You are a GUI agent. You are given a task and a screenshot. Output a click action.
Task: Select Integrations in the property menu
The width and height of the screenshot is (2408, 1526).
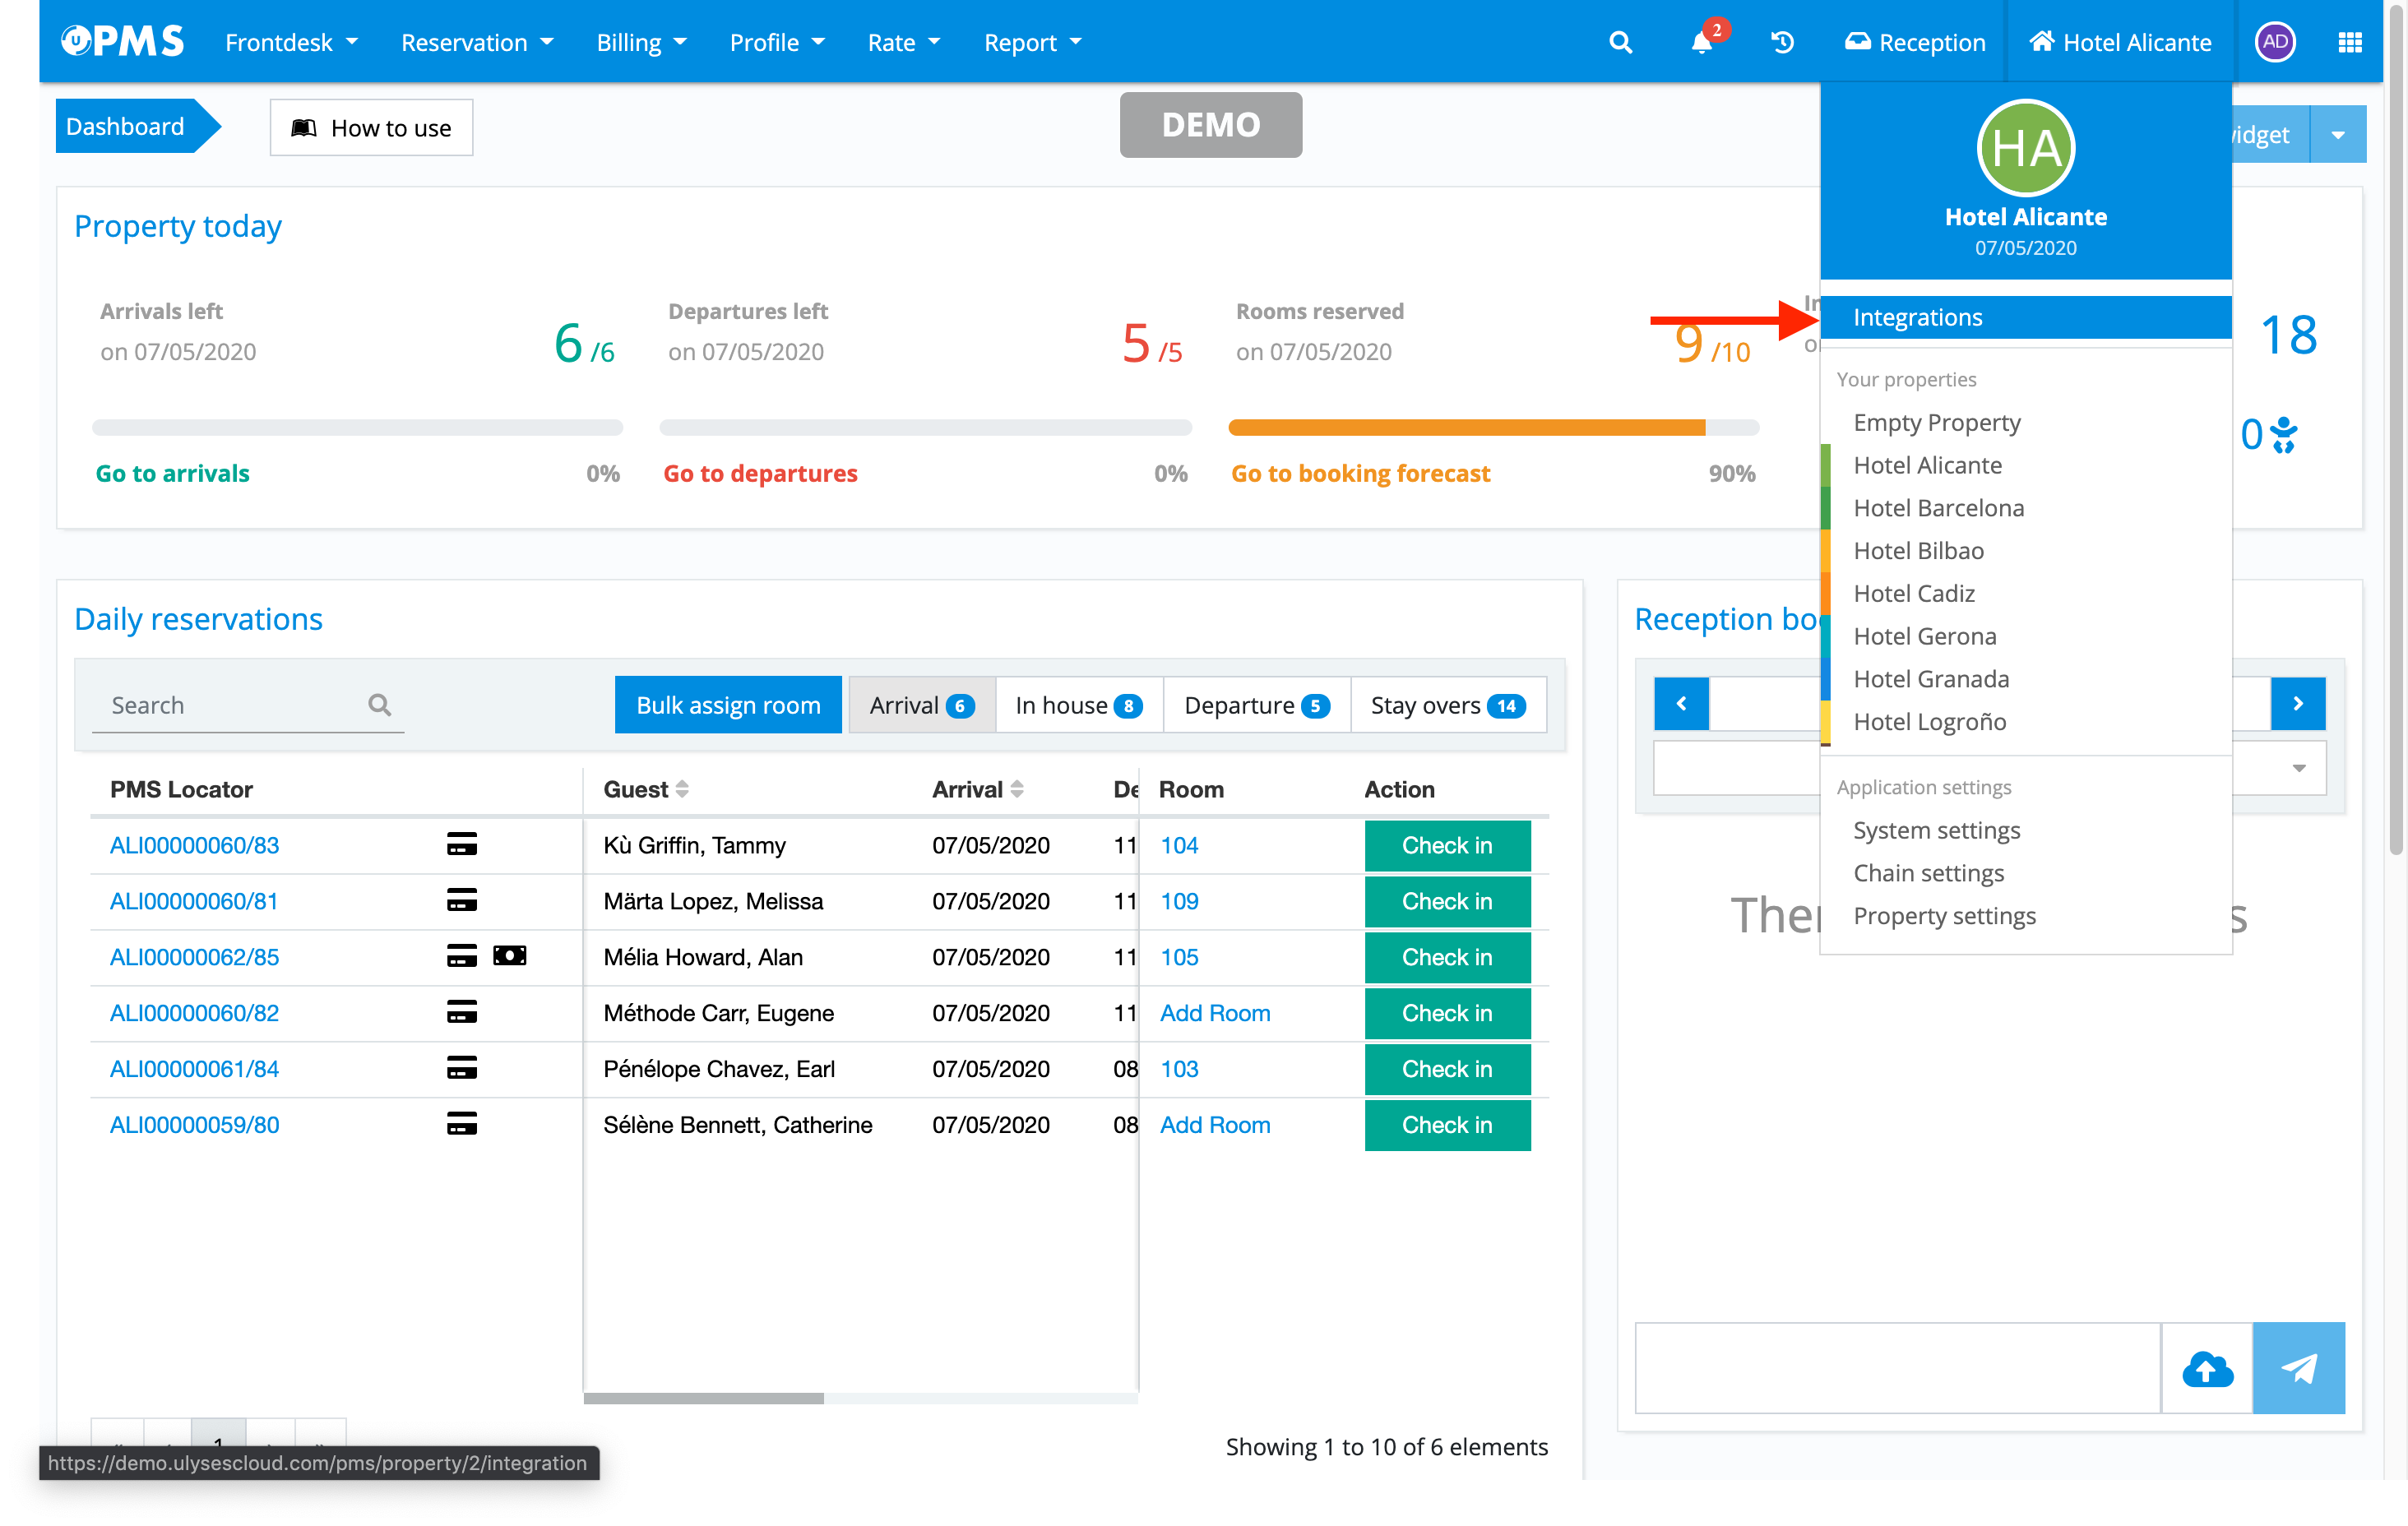(x=1917, y=317)
